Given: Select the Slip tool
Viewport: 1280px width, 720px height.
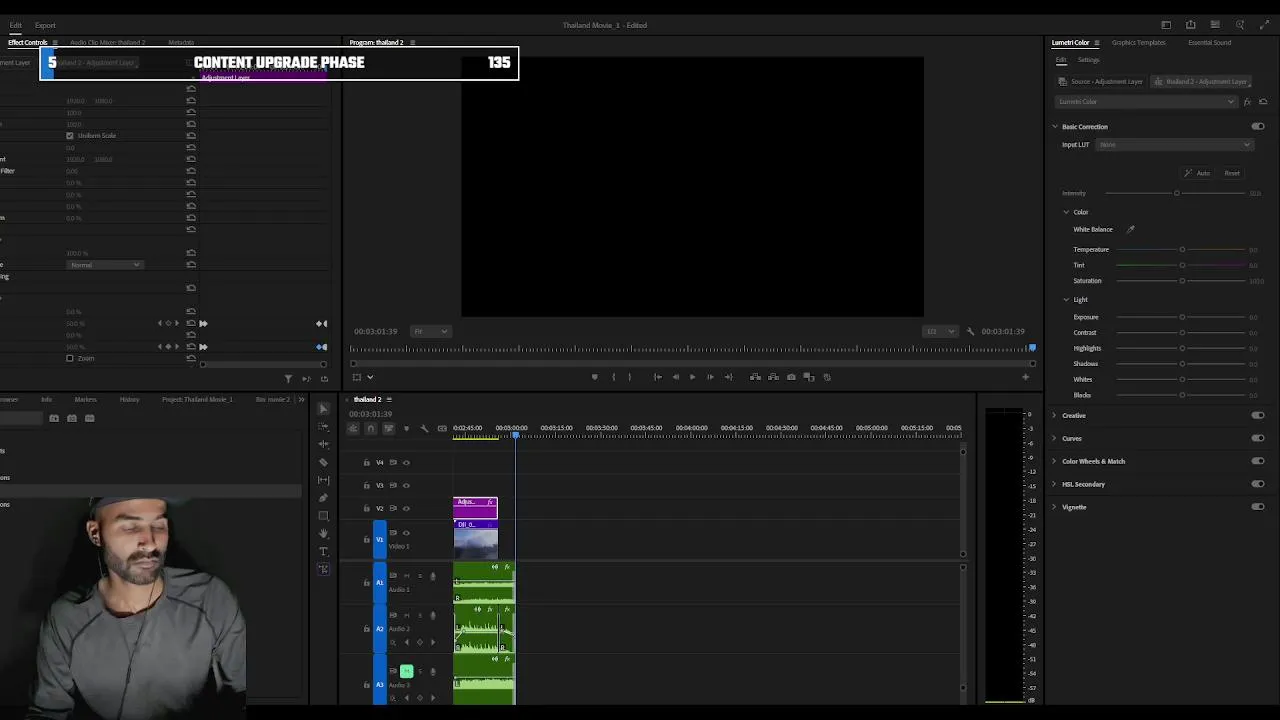Looking at the screenshot, I should click(323, 480).
